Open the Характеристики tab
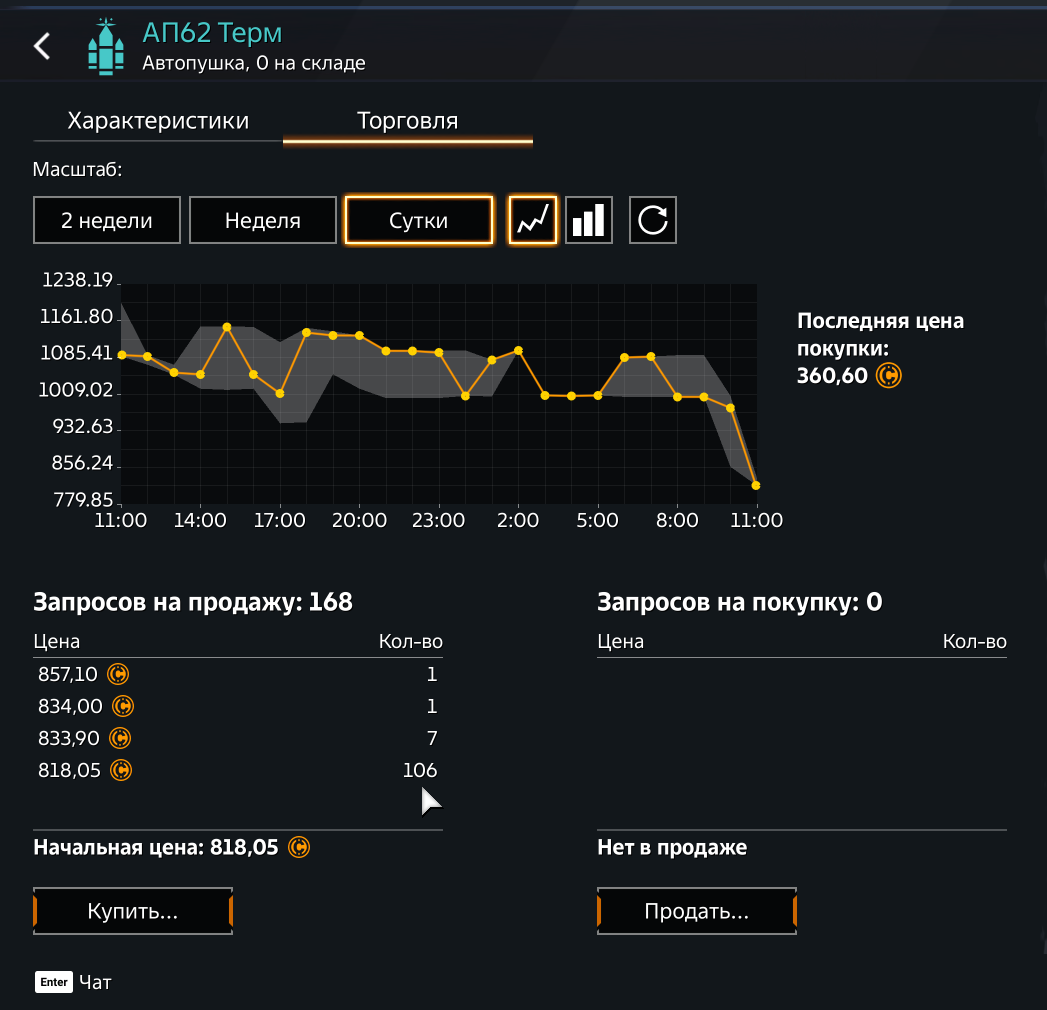The height and width of the screenshot is (1010, 1047). pos(158,121)
